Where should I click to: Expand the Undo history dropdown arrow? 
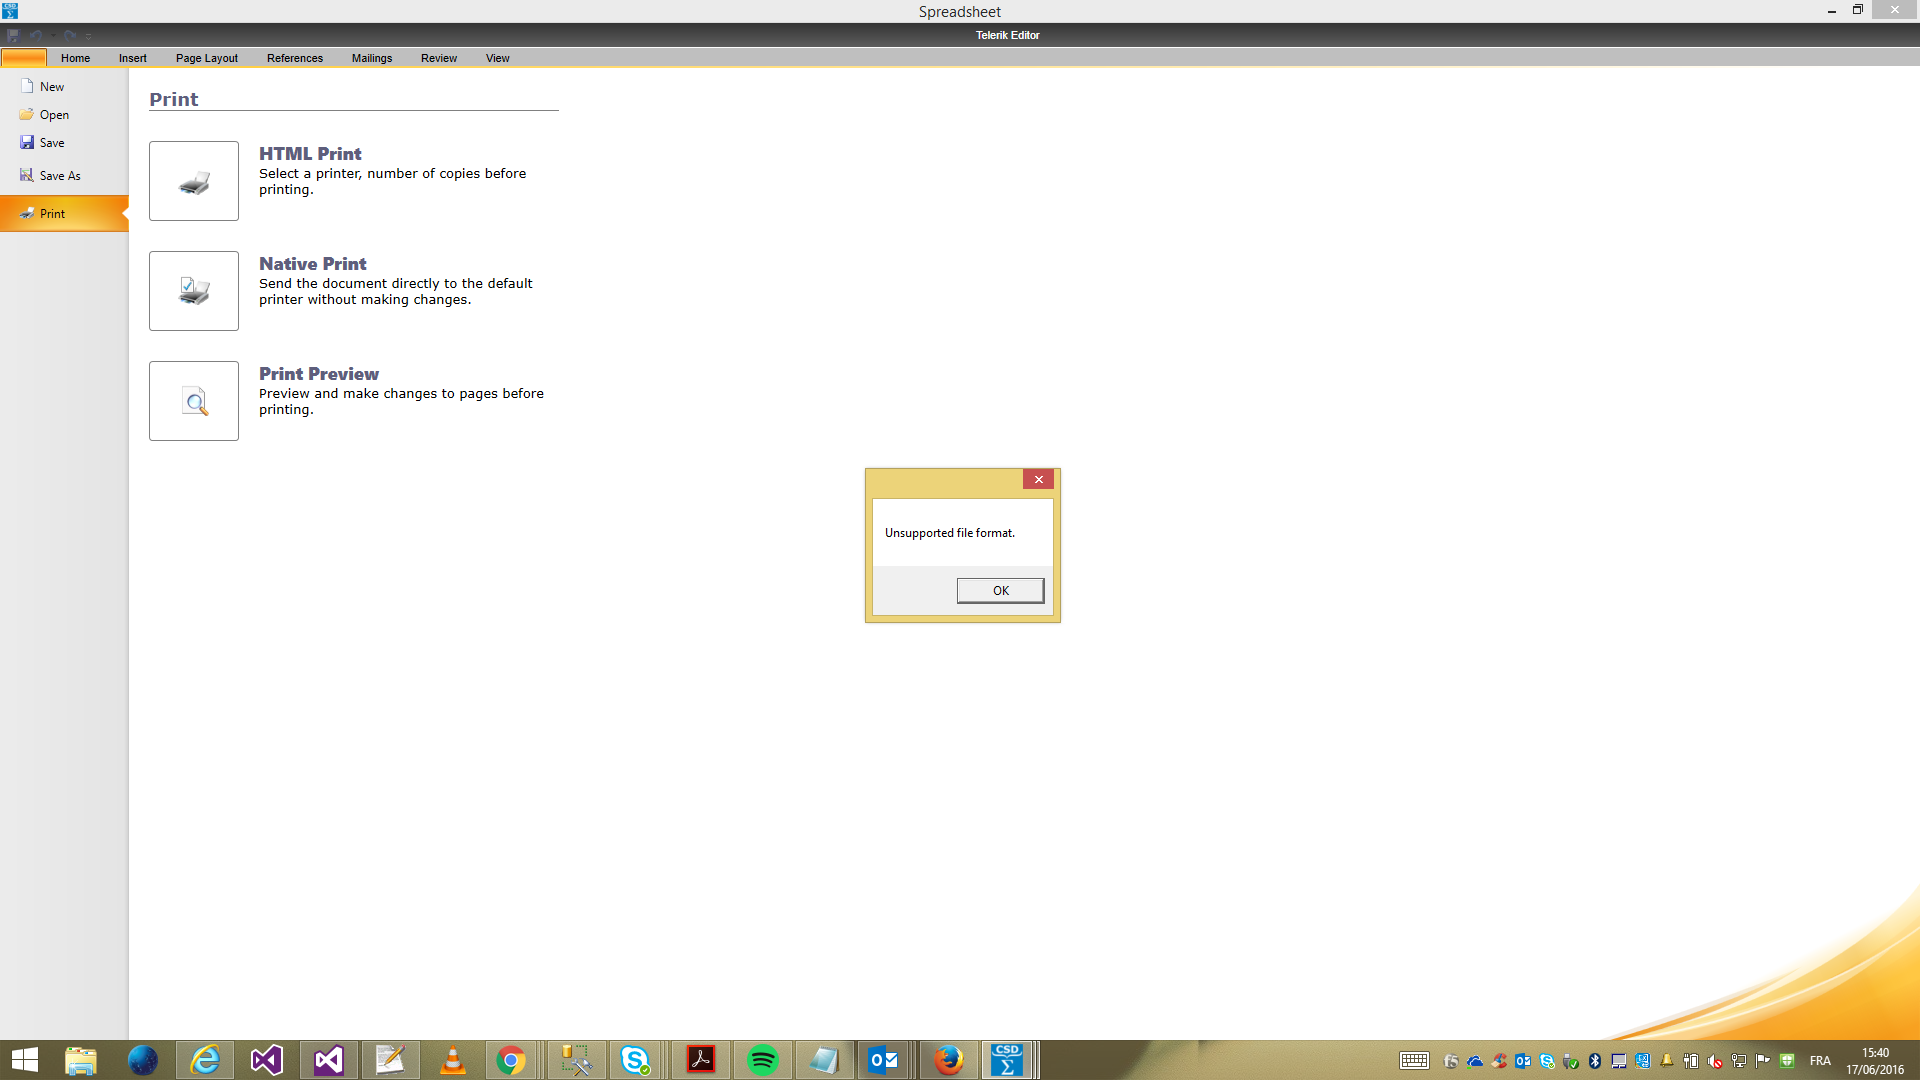(x=53, y=36)
